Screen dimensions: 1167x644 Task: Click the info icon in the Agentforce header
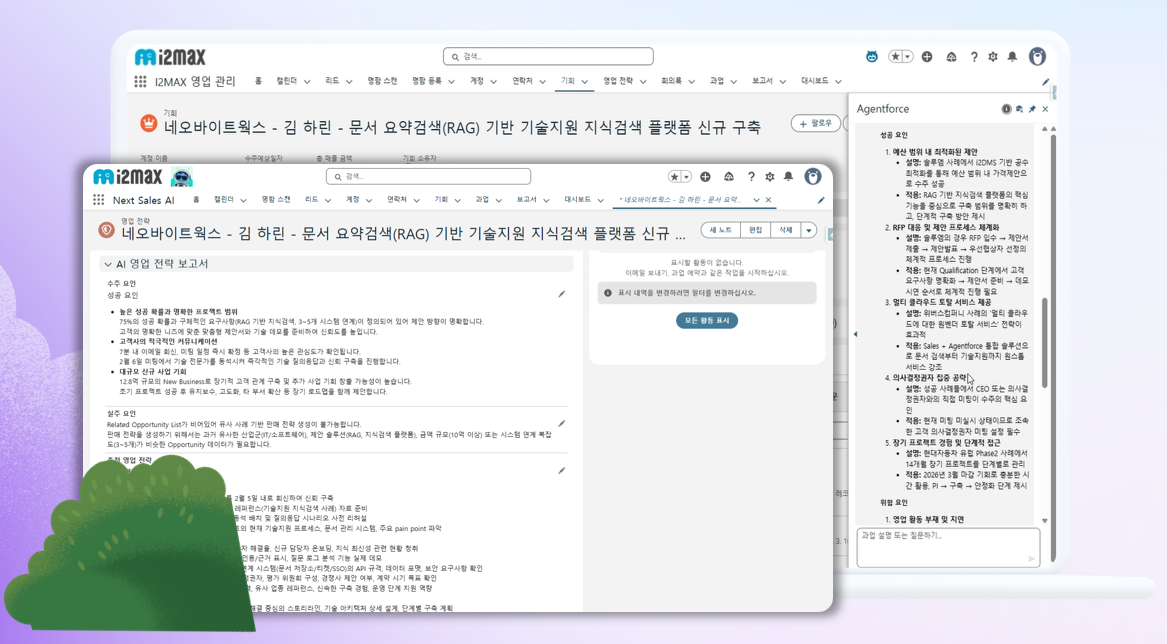[x=1006, y=109]
